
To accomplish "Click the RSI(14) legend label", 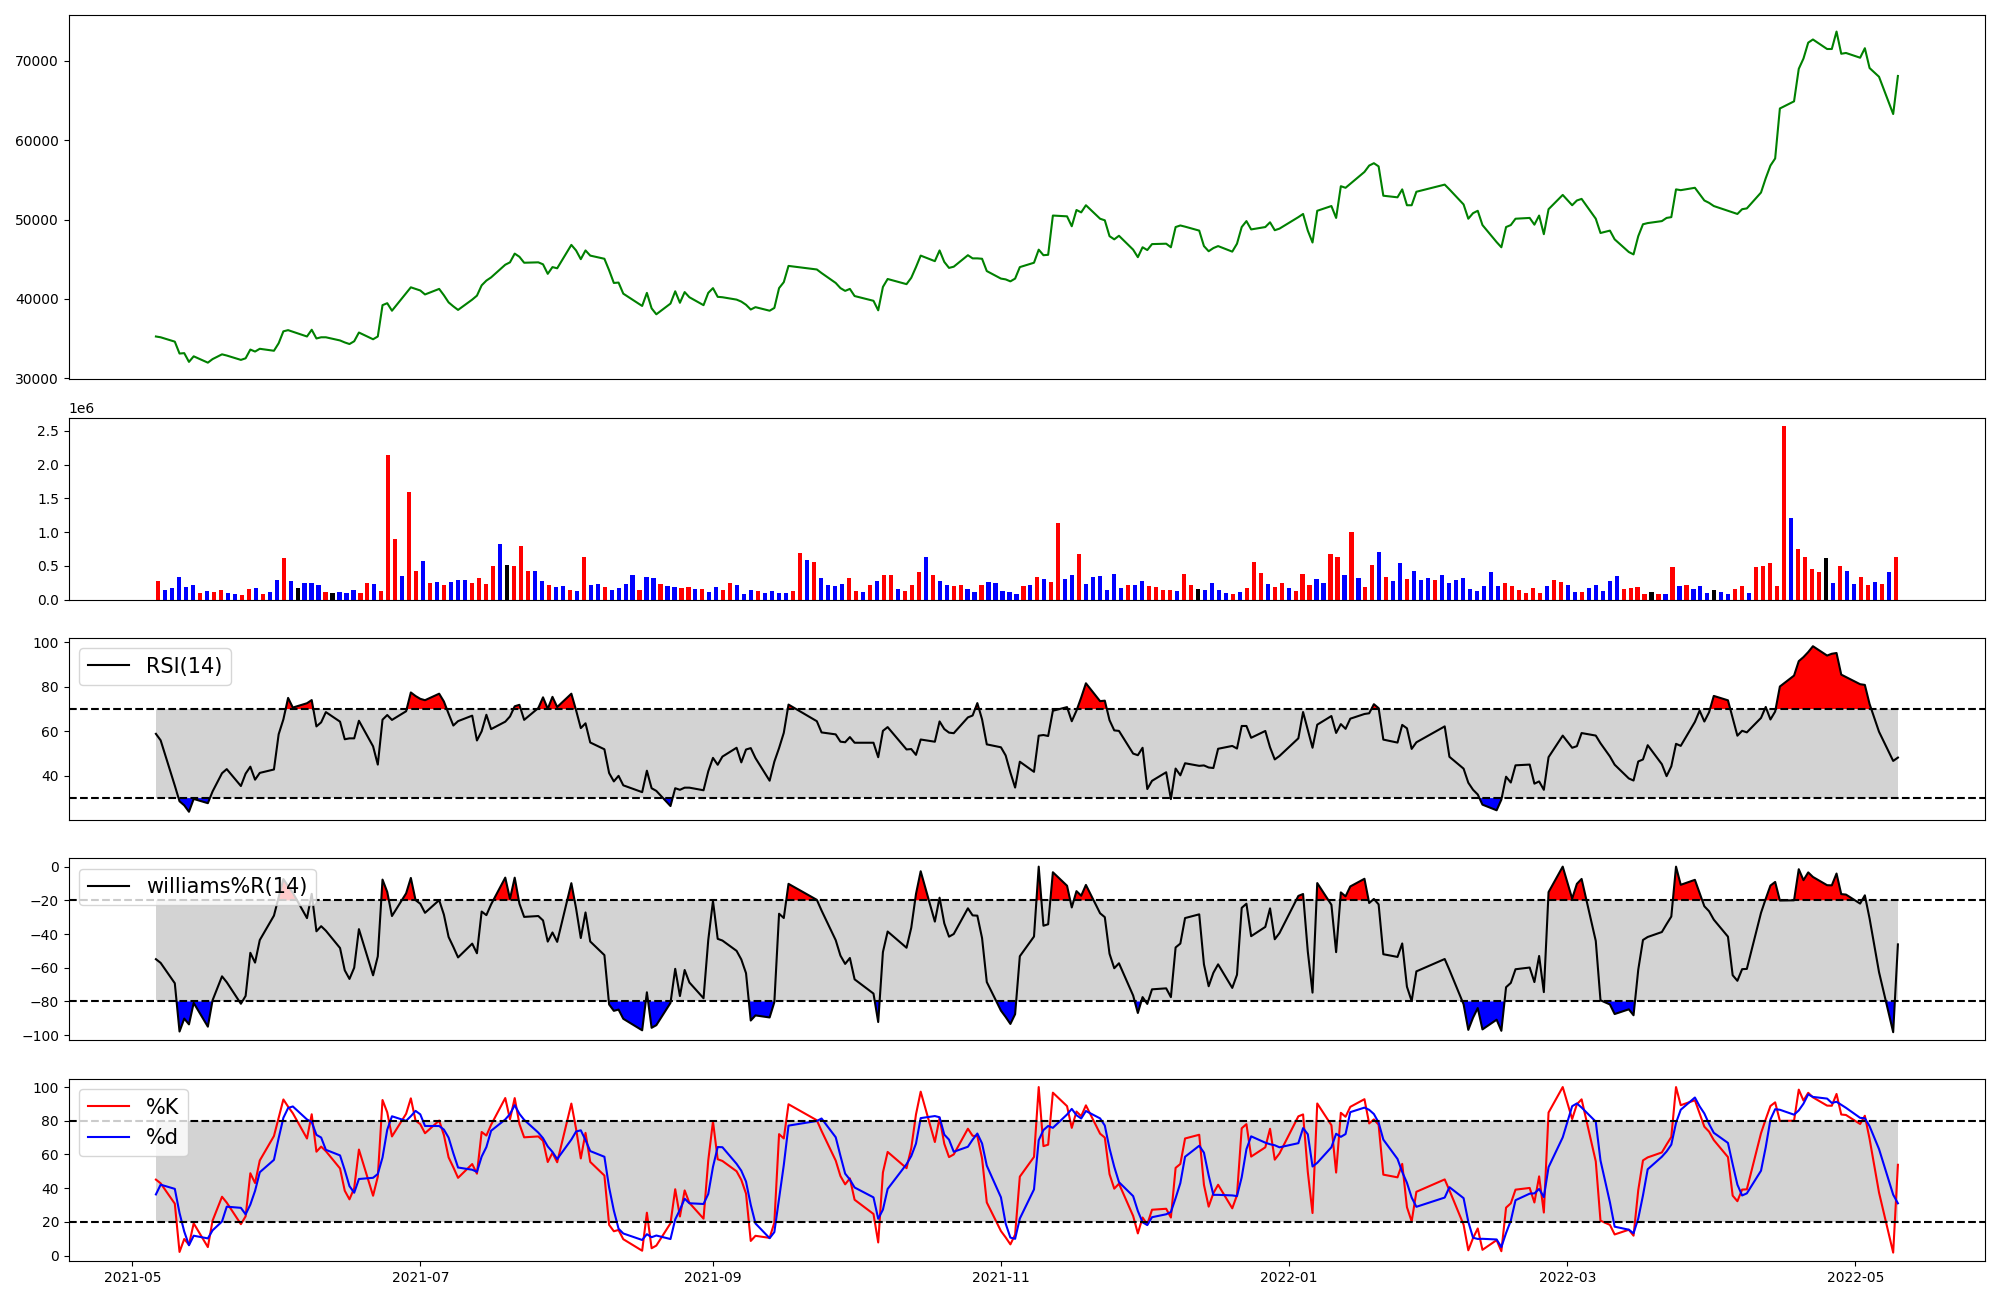I will click(184, 666).
